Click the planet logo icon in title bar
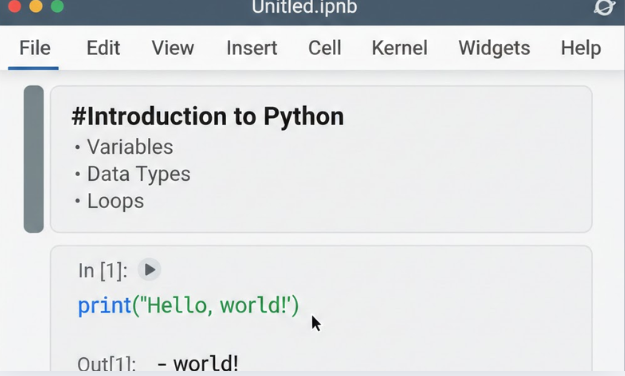Screen dimensions: 625x376 coord(604,7)
